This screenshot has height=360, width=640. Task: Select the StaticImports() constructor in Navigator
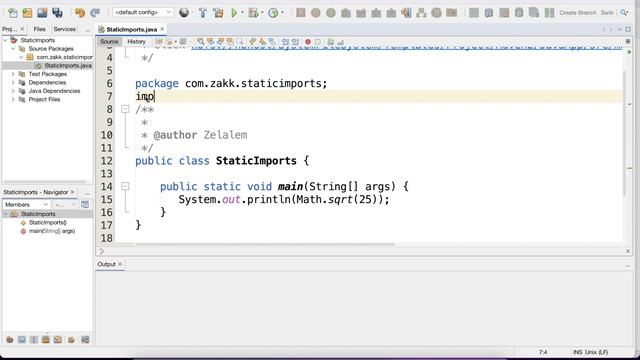point(47,222)
